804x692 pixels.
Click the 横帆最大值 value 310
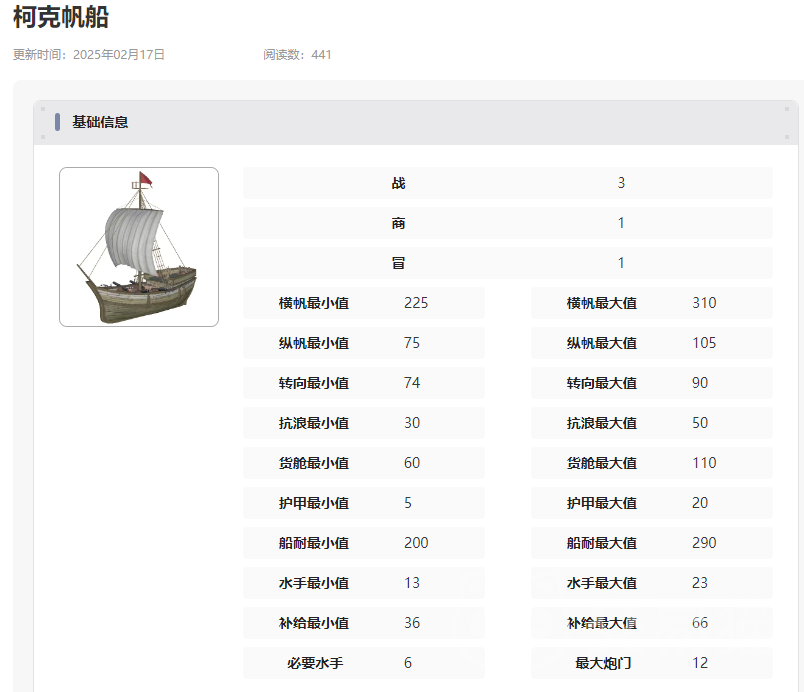point(704,303)
